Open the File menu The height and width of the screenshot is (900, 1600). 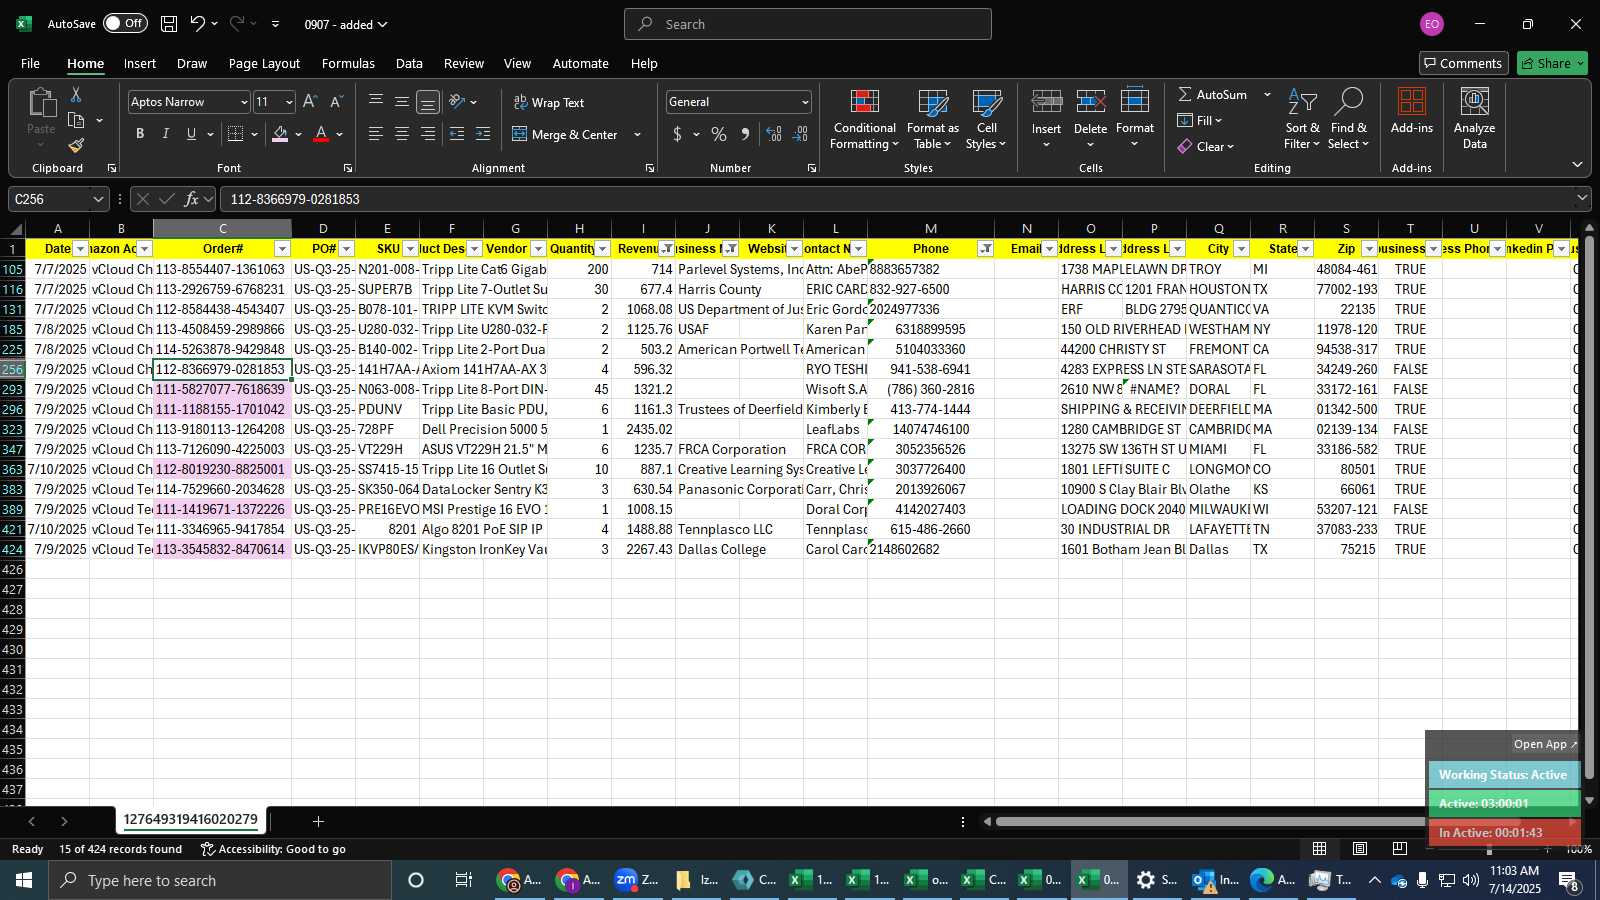click(31, 63)
